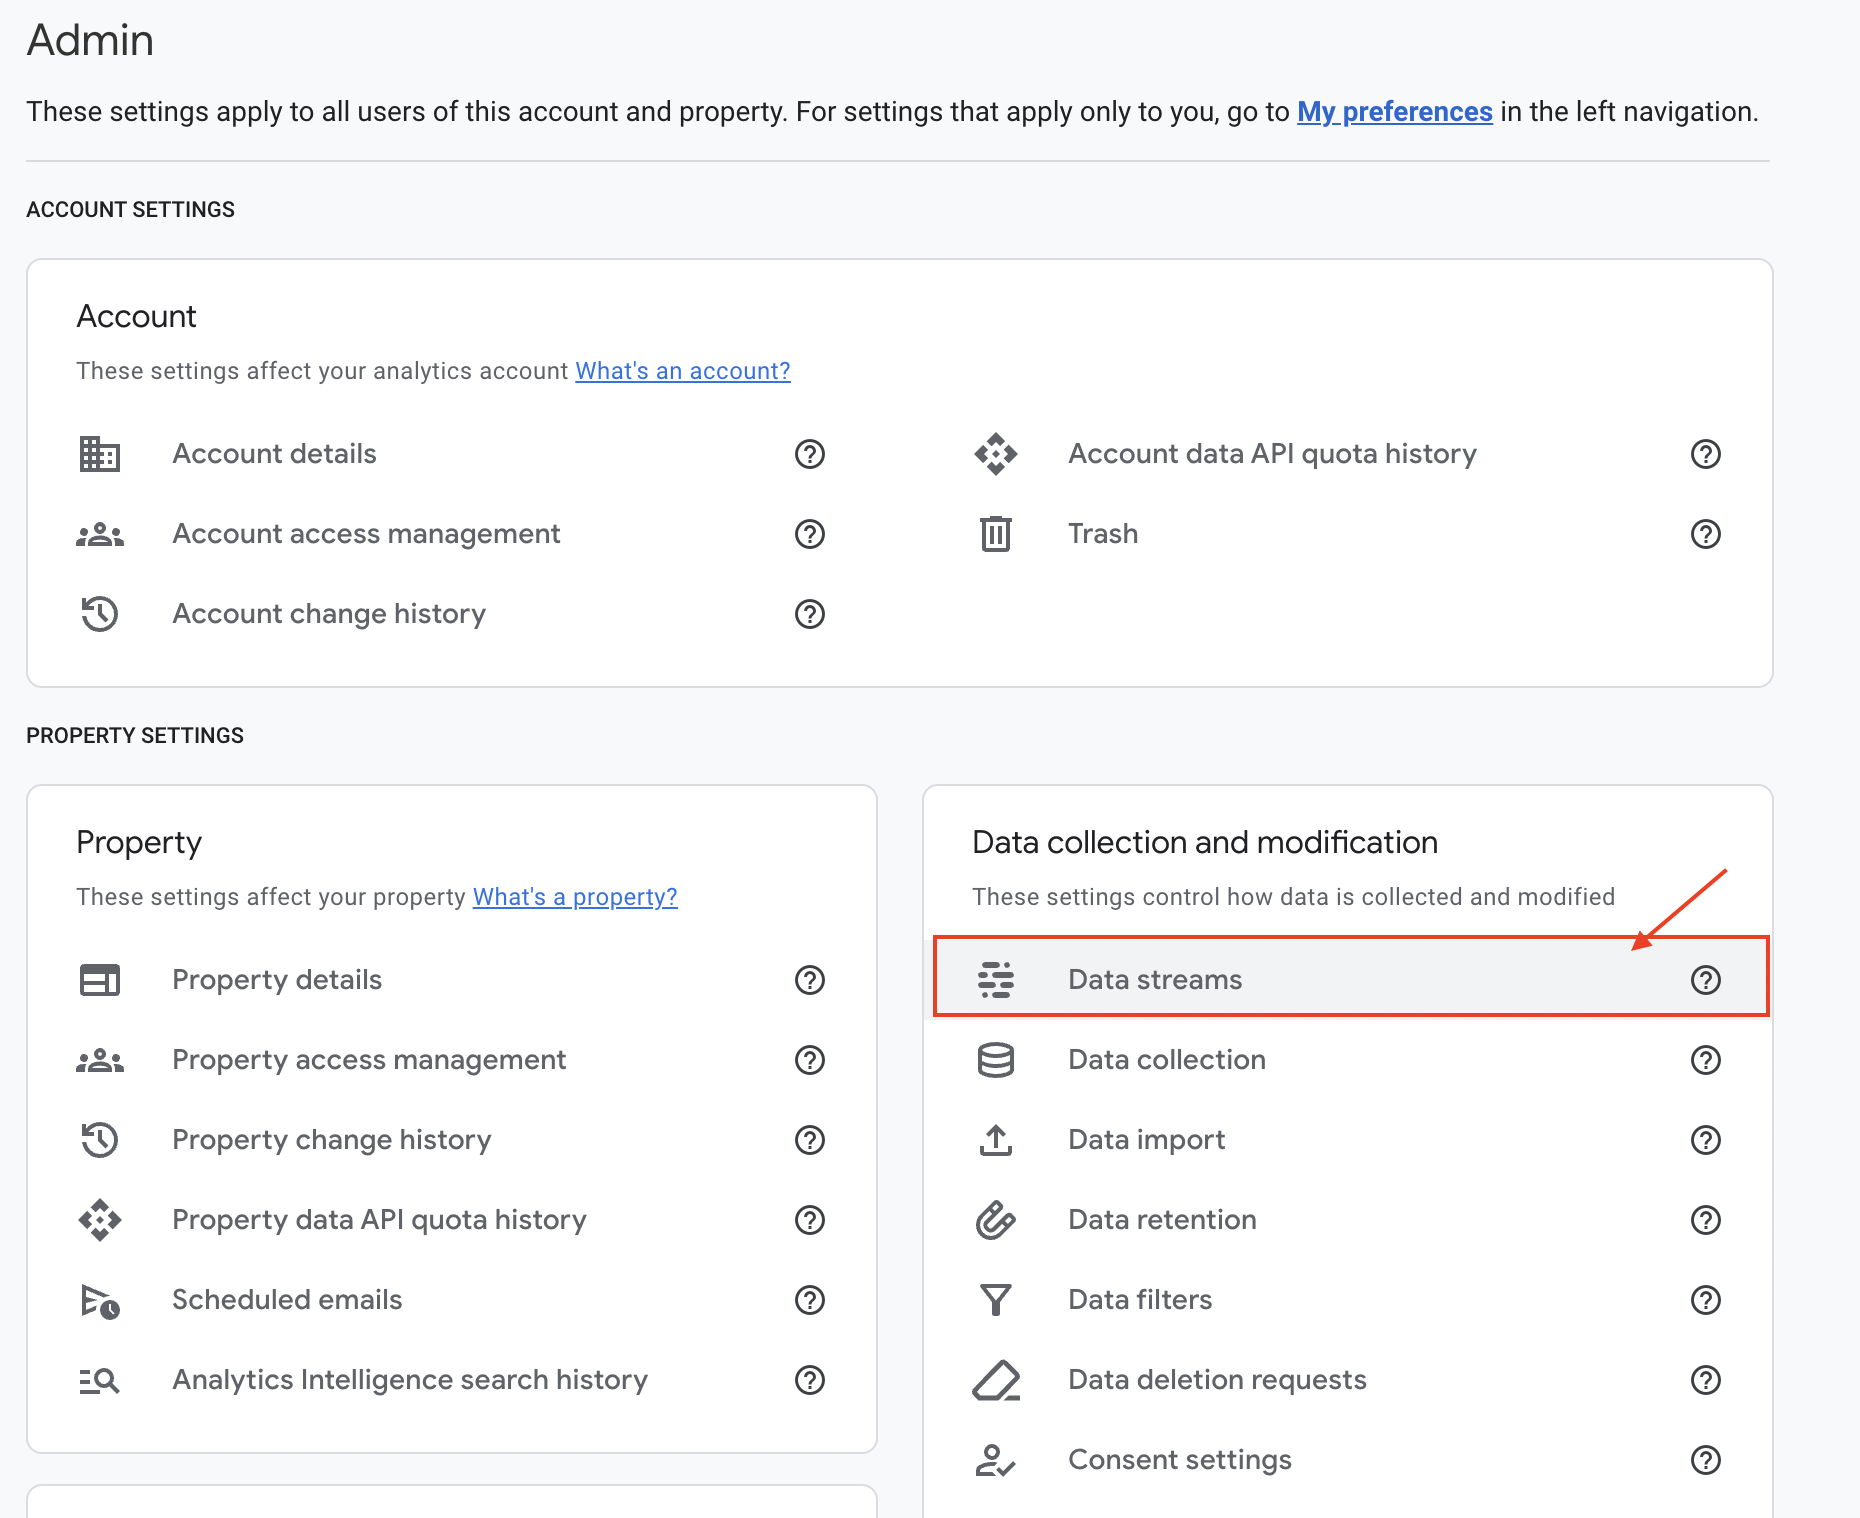Click the Data deletion requests eraser icon
The image size is (1860, 1518).
click(995, 1380)
